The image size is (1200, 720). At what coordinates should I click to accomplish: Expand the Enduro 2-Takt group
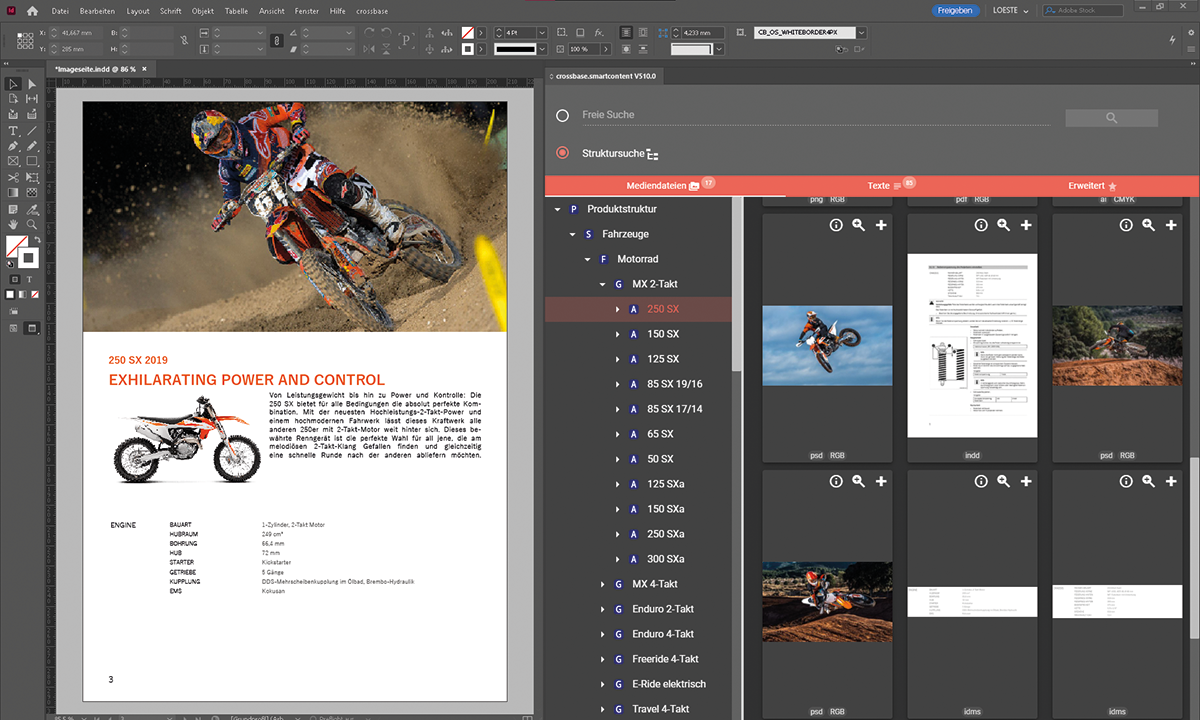pos(603,610)
